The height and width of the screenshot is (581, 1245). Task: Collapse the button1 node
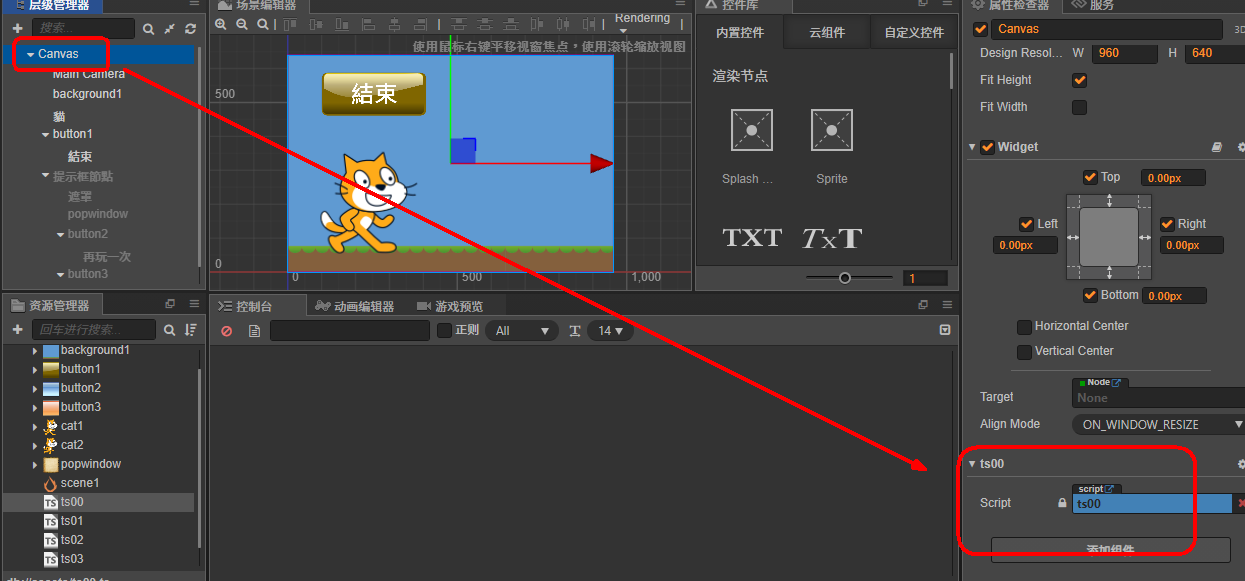tap(45, 134)
